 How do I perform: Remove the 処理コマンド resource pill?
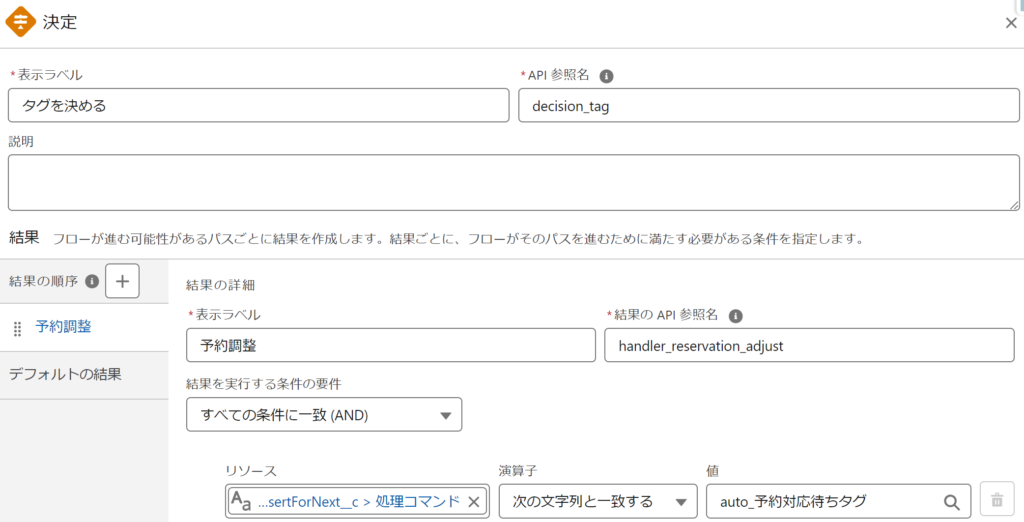click(x=474, y=501)
